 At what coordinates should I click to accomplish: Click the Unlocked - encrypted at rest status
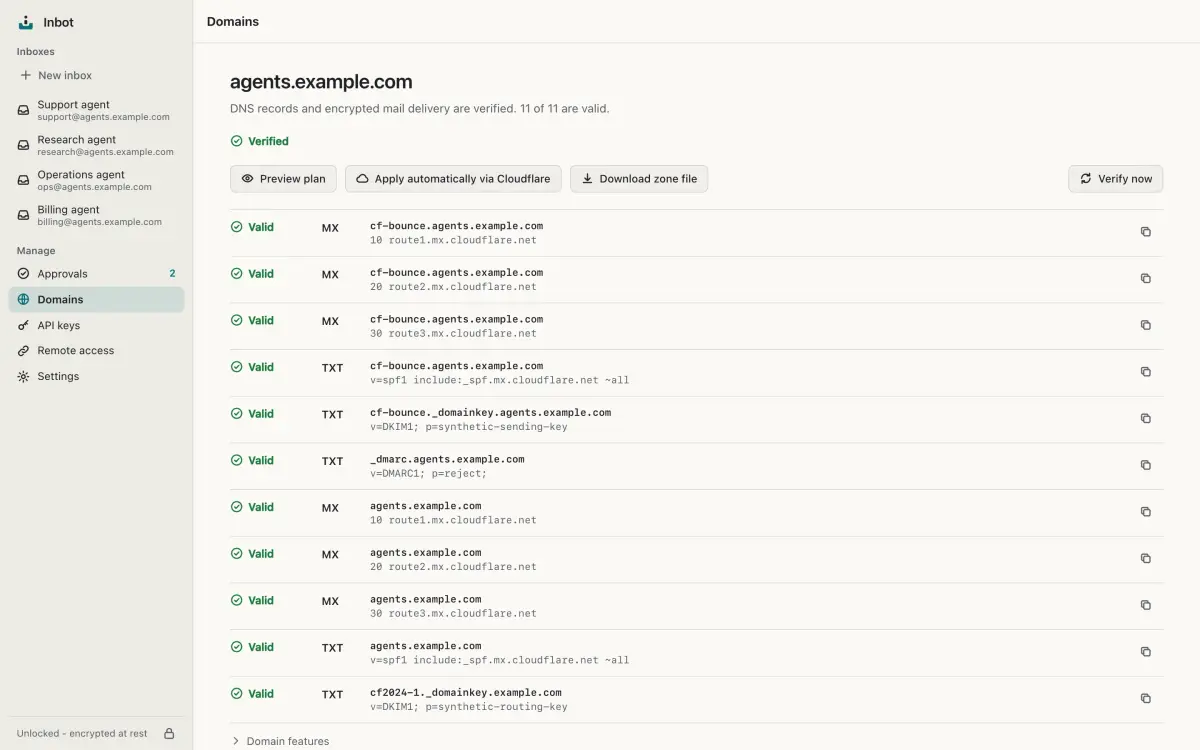[82, 734]
